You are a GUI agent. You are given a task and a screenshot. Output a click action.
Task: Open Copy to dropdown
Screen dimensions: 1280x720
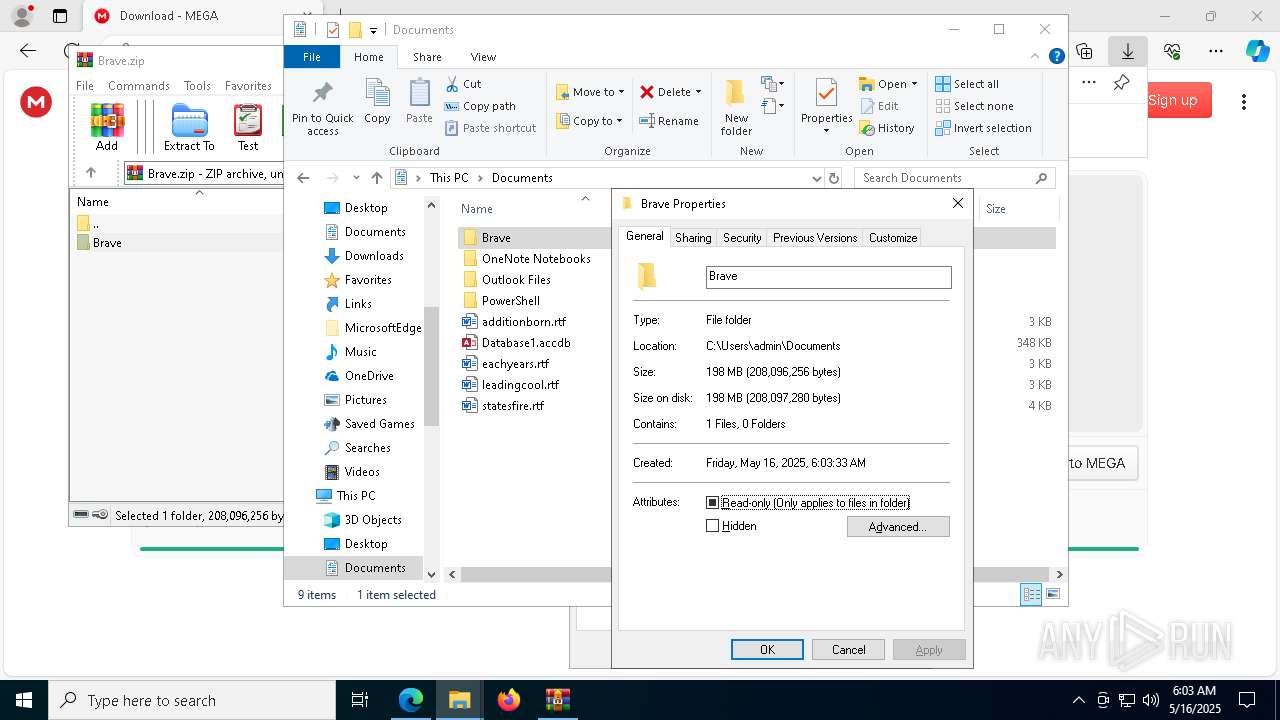[x=589, y=121]
